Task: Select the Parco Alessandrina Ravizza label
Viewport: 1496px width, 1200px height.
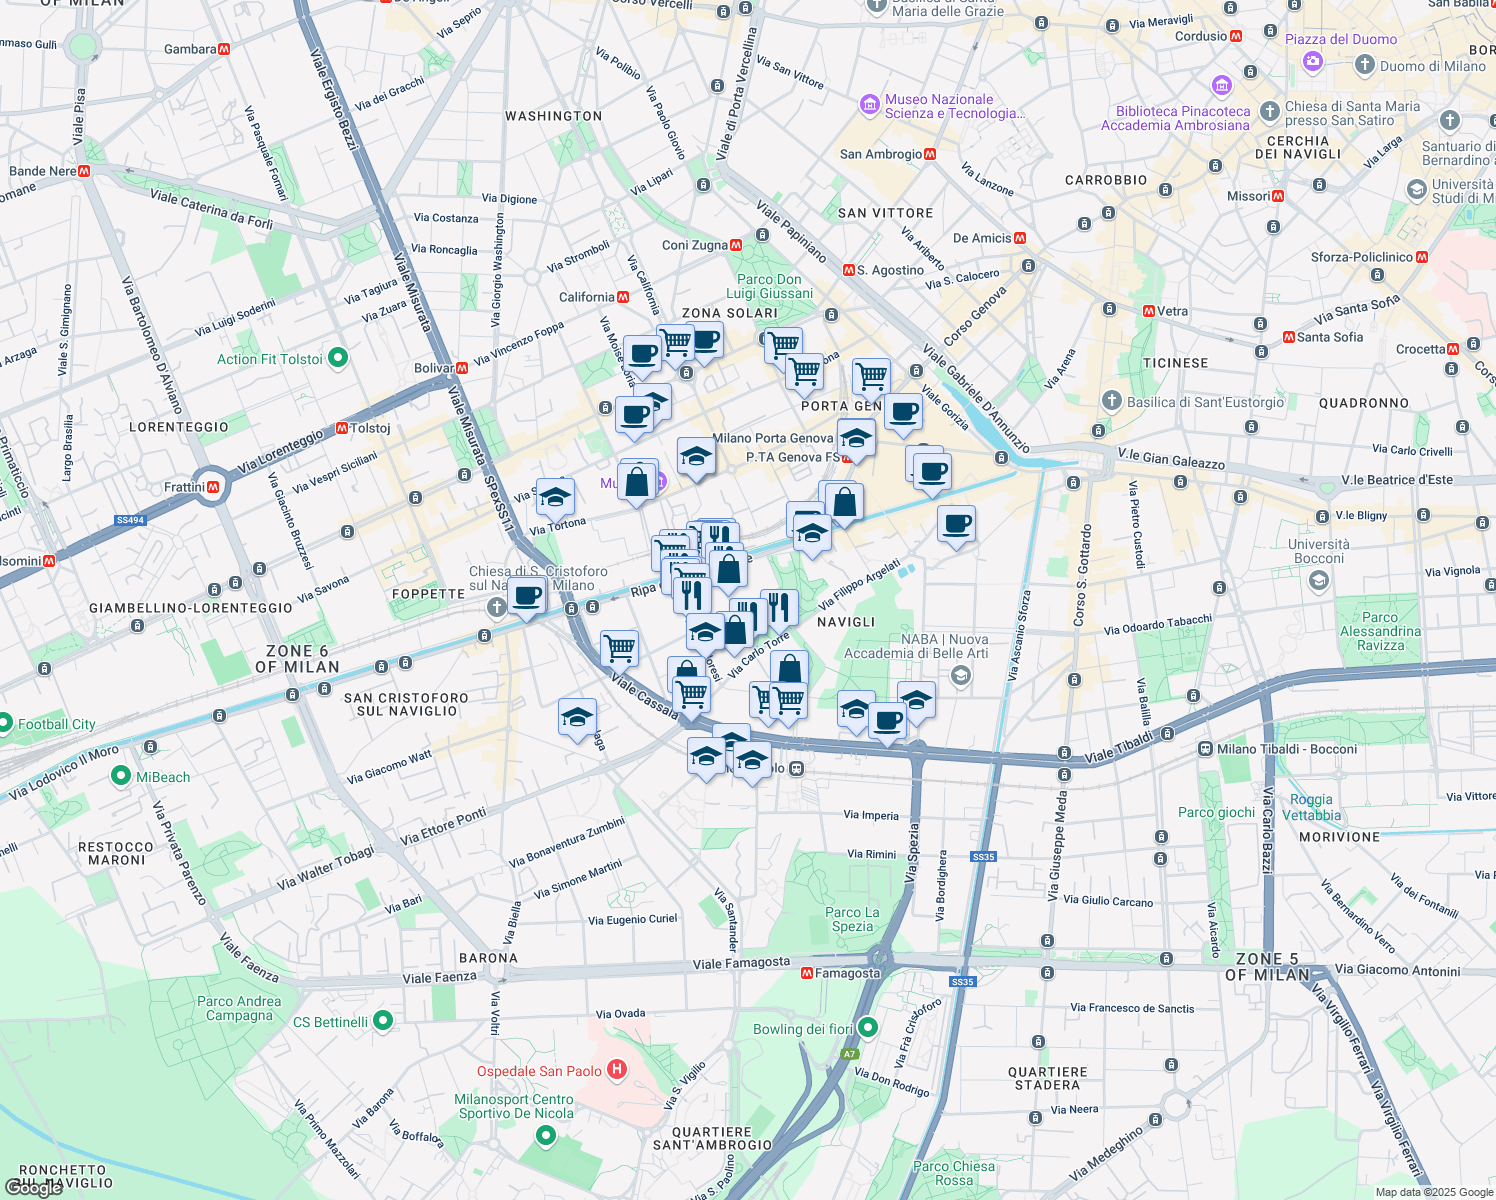Action: (1380, 631)
